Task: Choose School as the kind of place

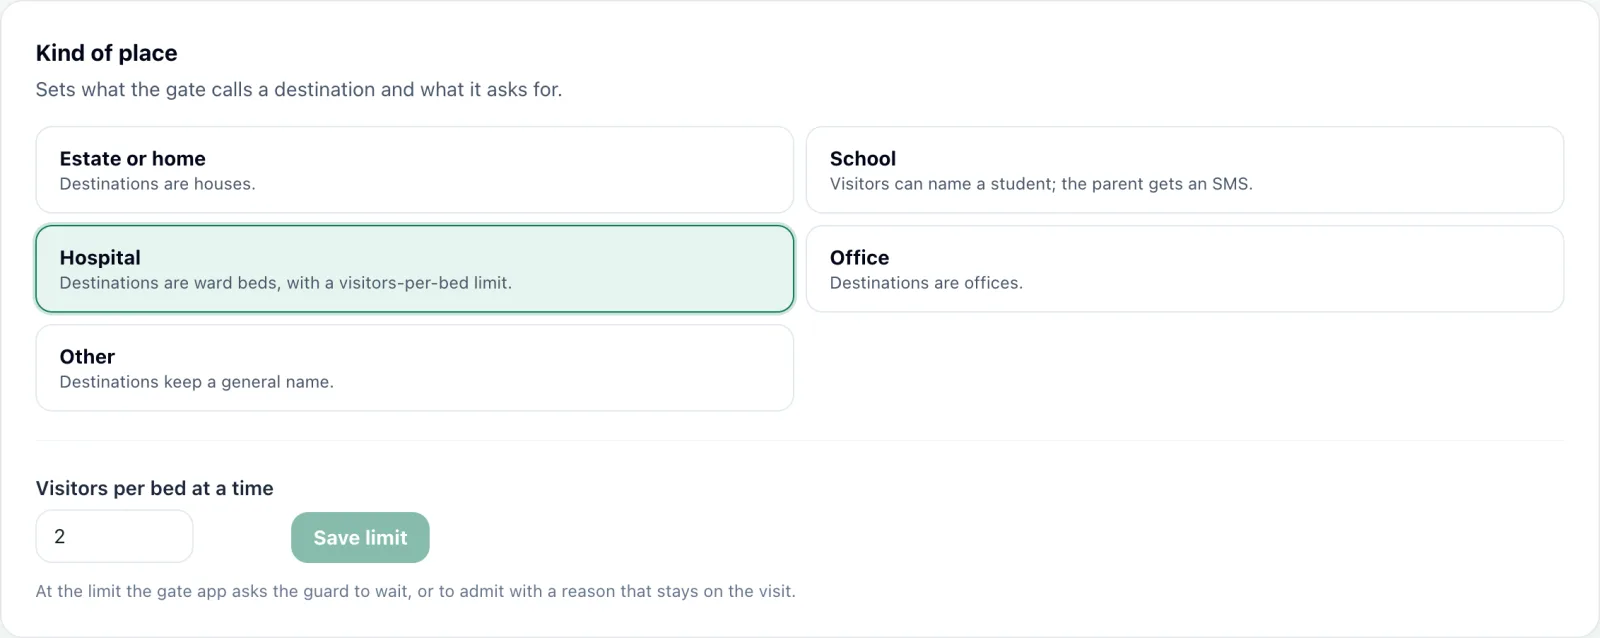Action: [1185, 170]
